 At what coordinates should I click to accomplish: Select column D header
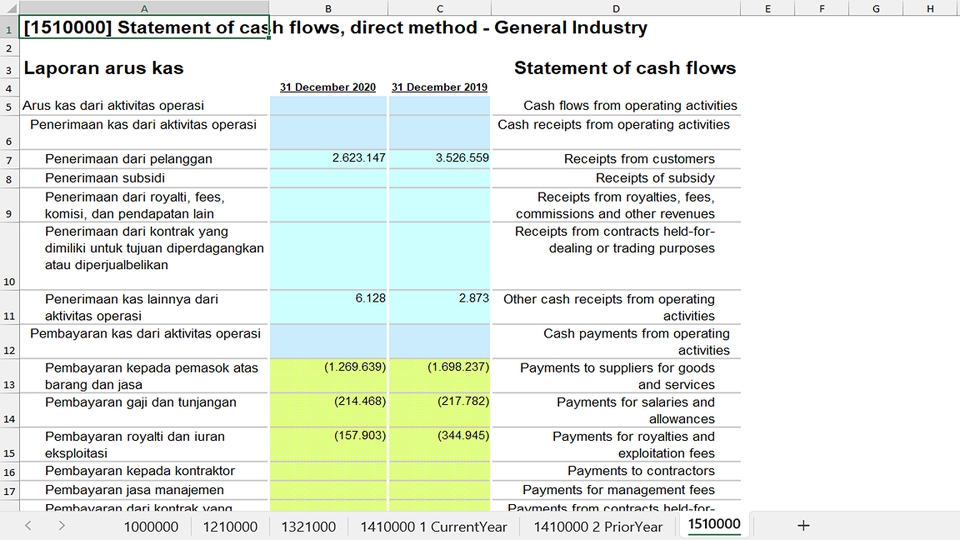coord(616,8)
